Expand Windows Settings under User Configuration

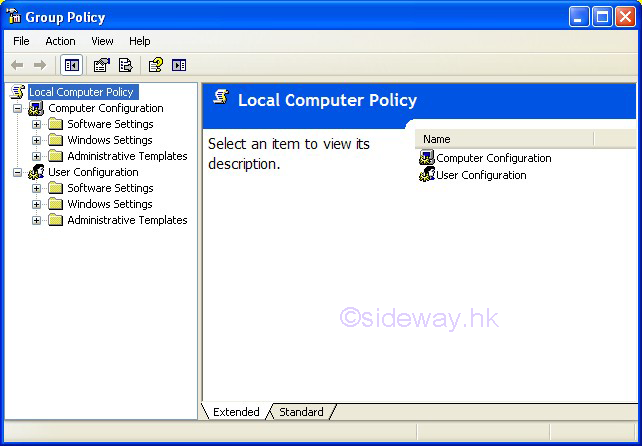pos(37,204)
